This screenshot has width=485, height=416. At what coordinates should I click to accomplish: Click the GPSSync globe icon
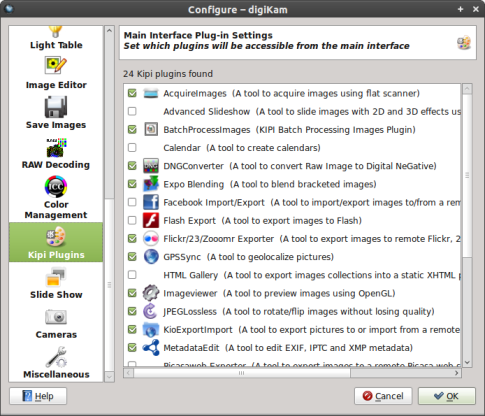point(151,257)
